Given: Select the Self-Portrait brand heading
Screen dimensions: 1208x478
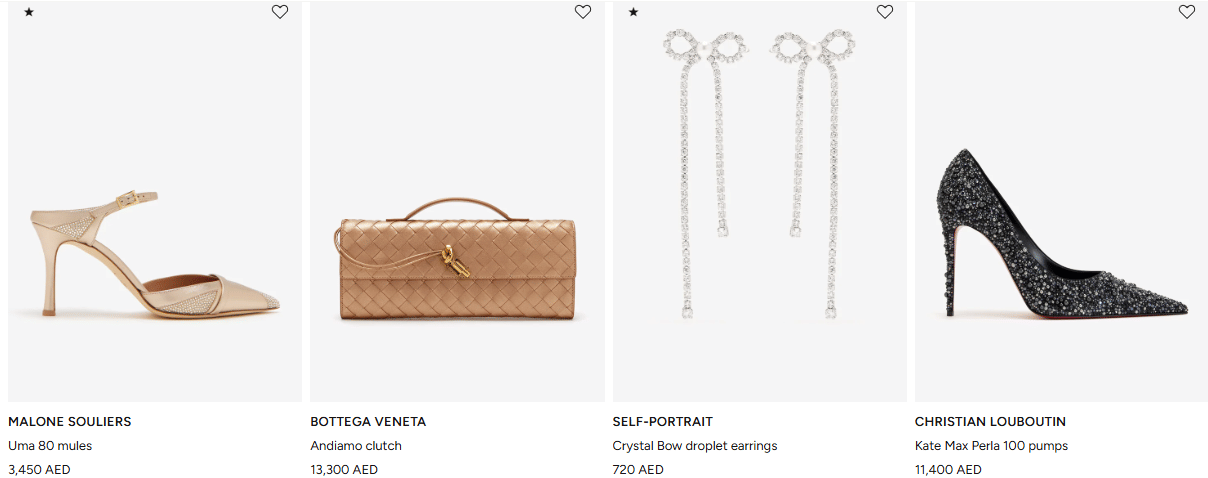Looking at the screenshot, I should click(x=662, y=422).
